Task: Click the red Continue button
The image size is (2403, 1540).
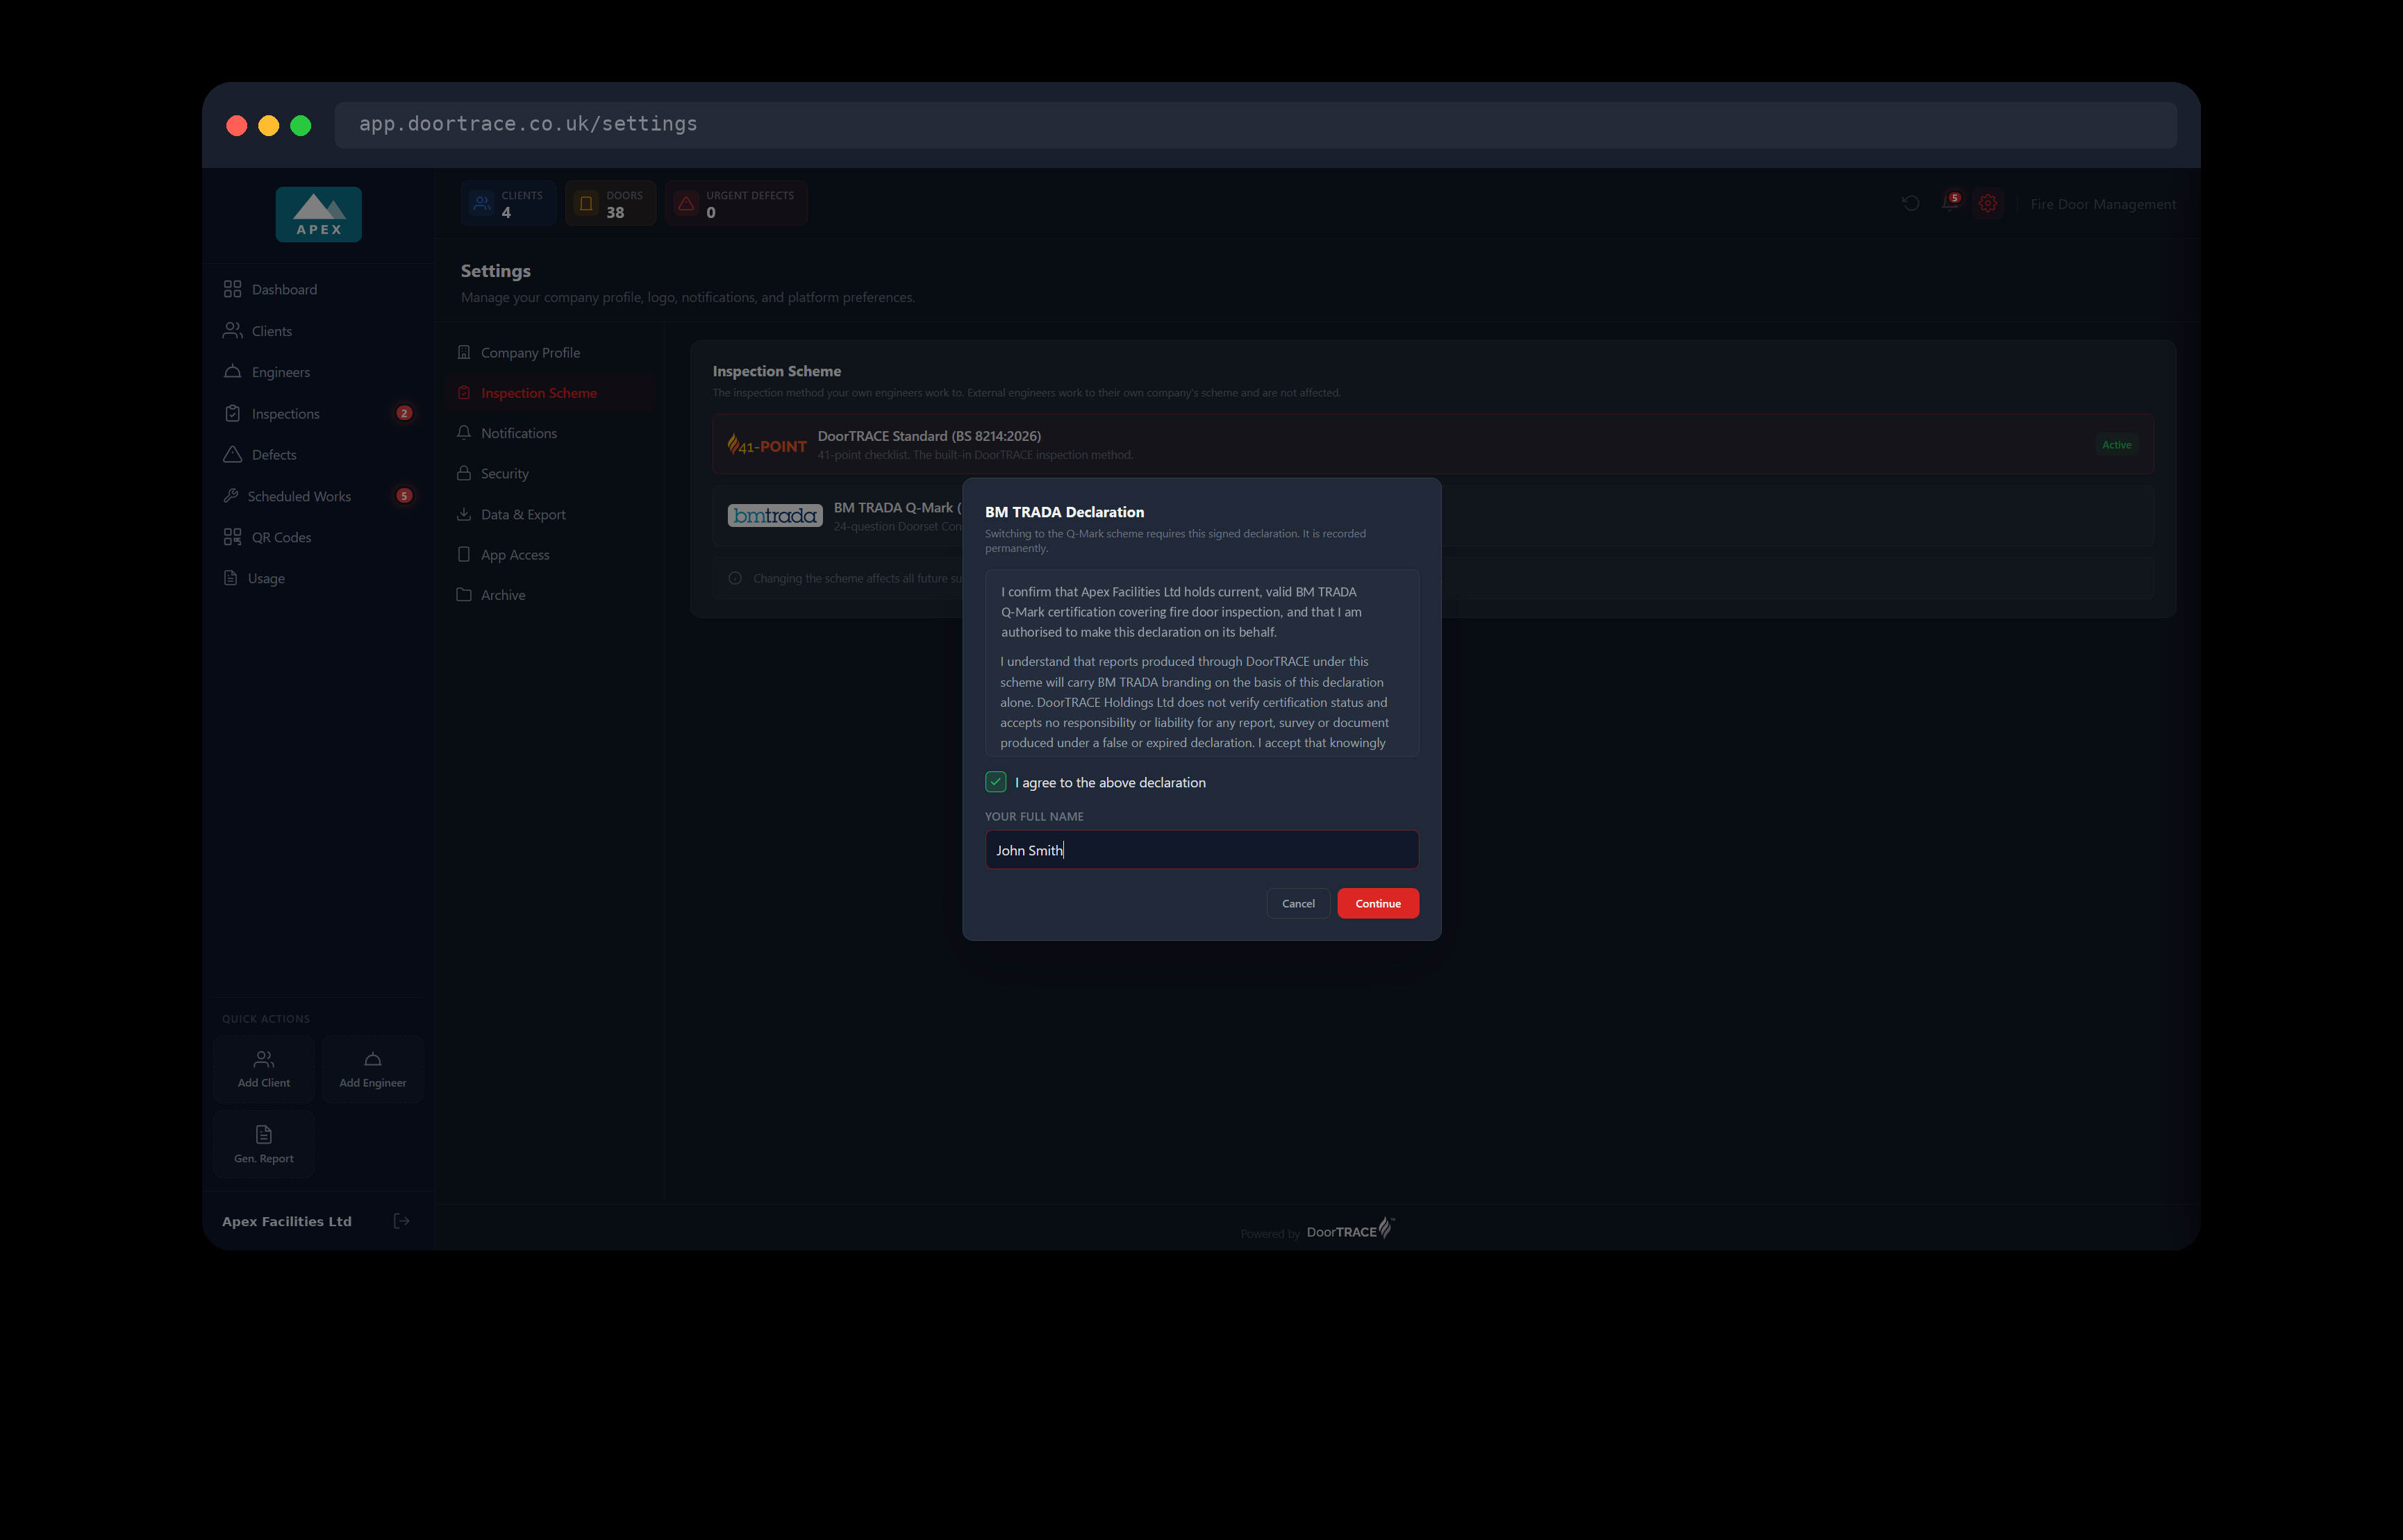Action: (1377, 903)
